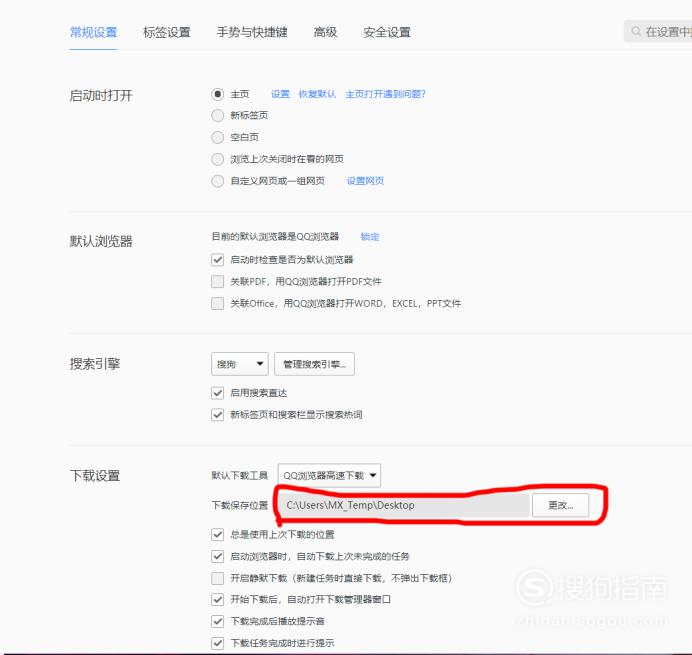This screenshot has width=692, height=655.
Task: Click the 更改 download location button
Action: click(x=560, y=505)
